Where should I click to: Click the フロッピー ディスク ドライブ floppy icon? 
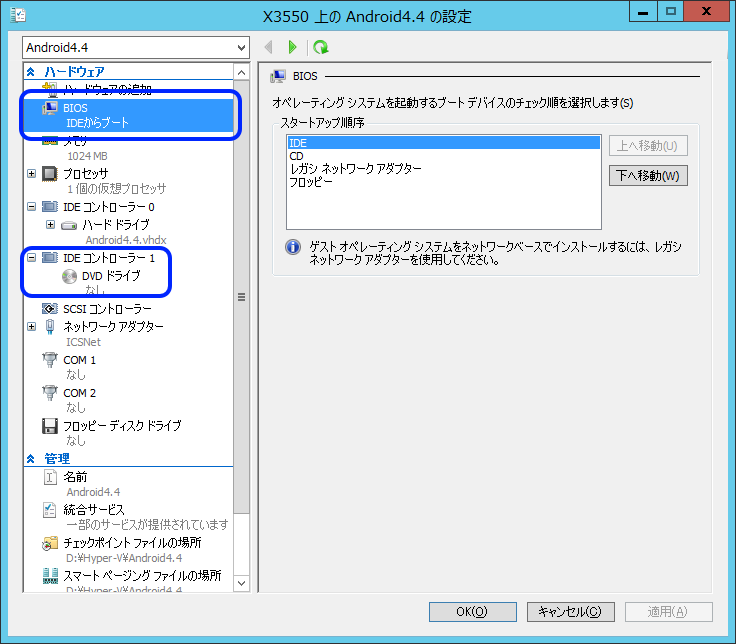coord(50,426)
